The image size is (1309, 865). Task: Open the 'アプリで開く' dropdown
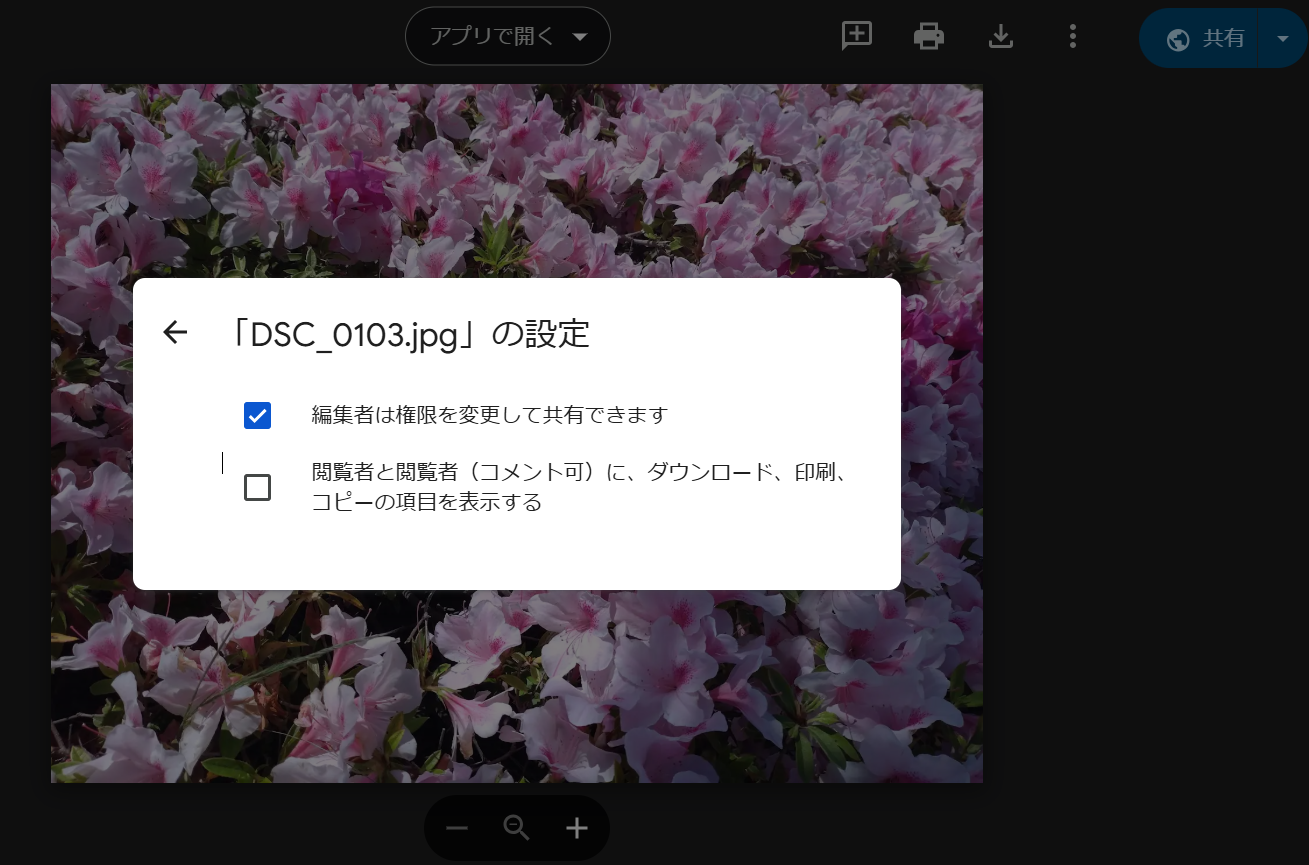click(508, 37)
